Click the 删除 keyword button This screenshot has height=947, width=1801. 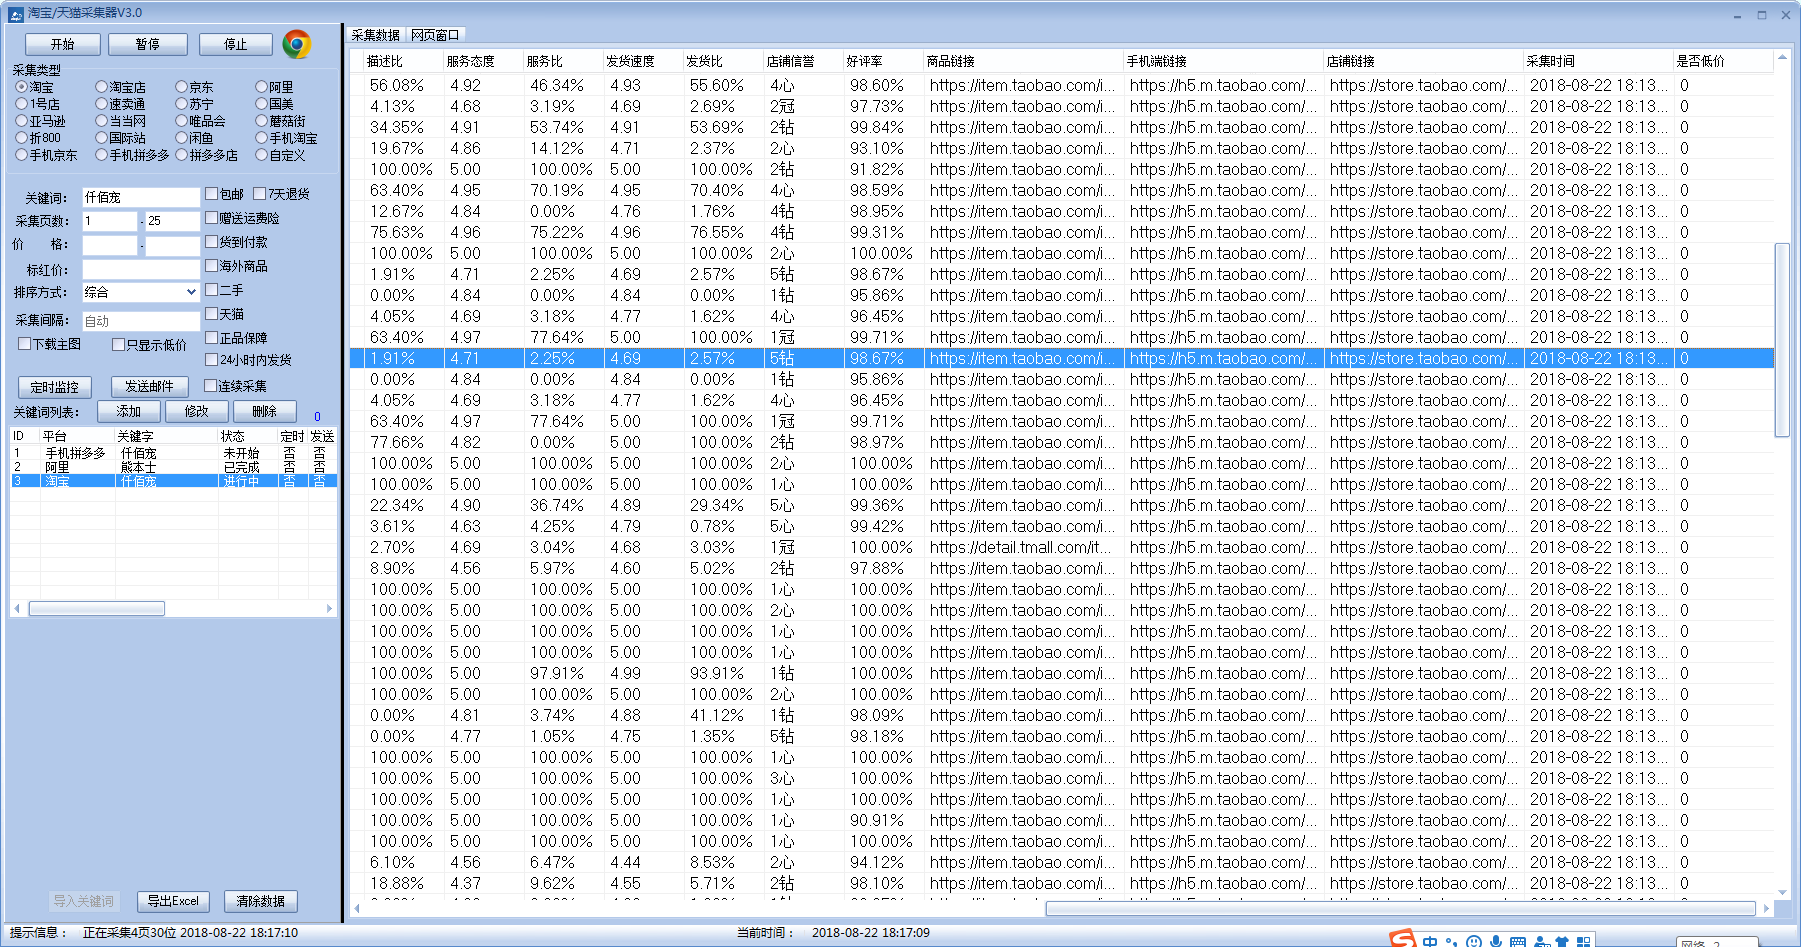[x=265, y=411]
